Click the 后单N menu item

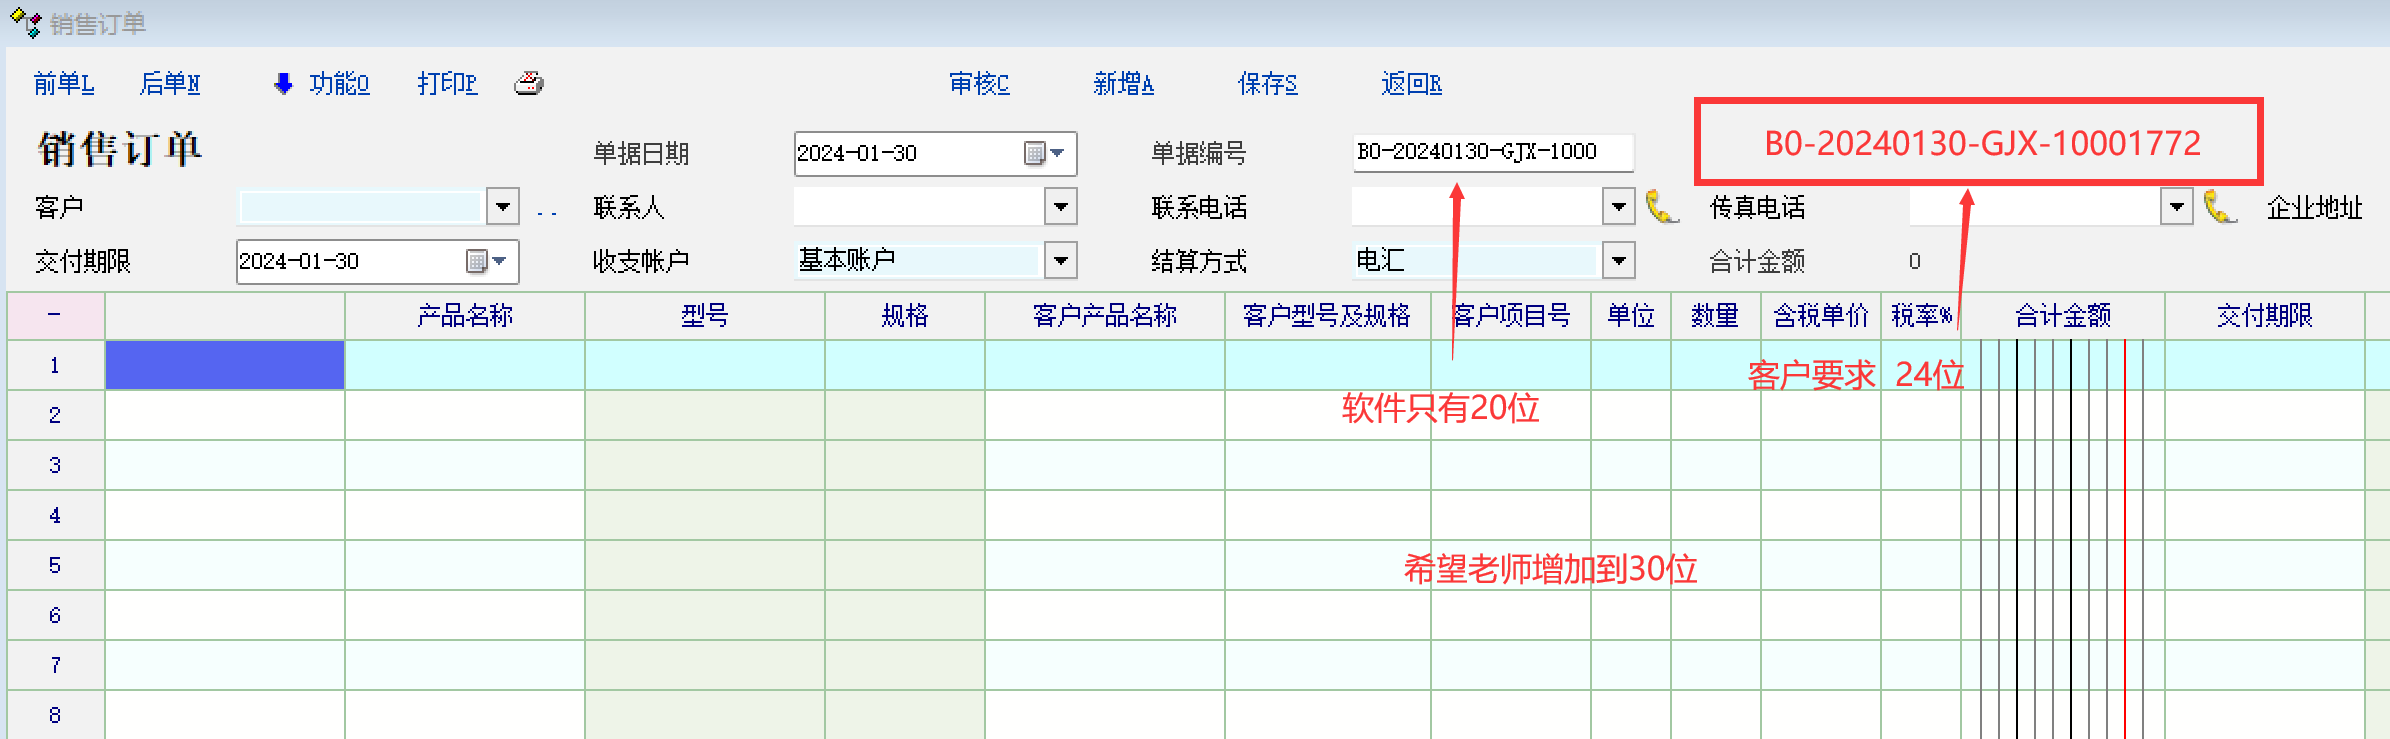pos(170,84)
